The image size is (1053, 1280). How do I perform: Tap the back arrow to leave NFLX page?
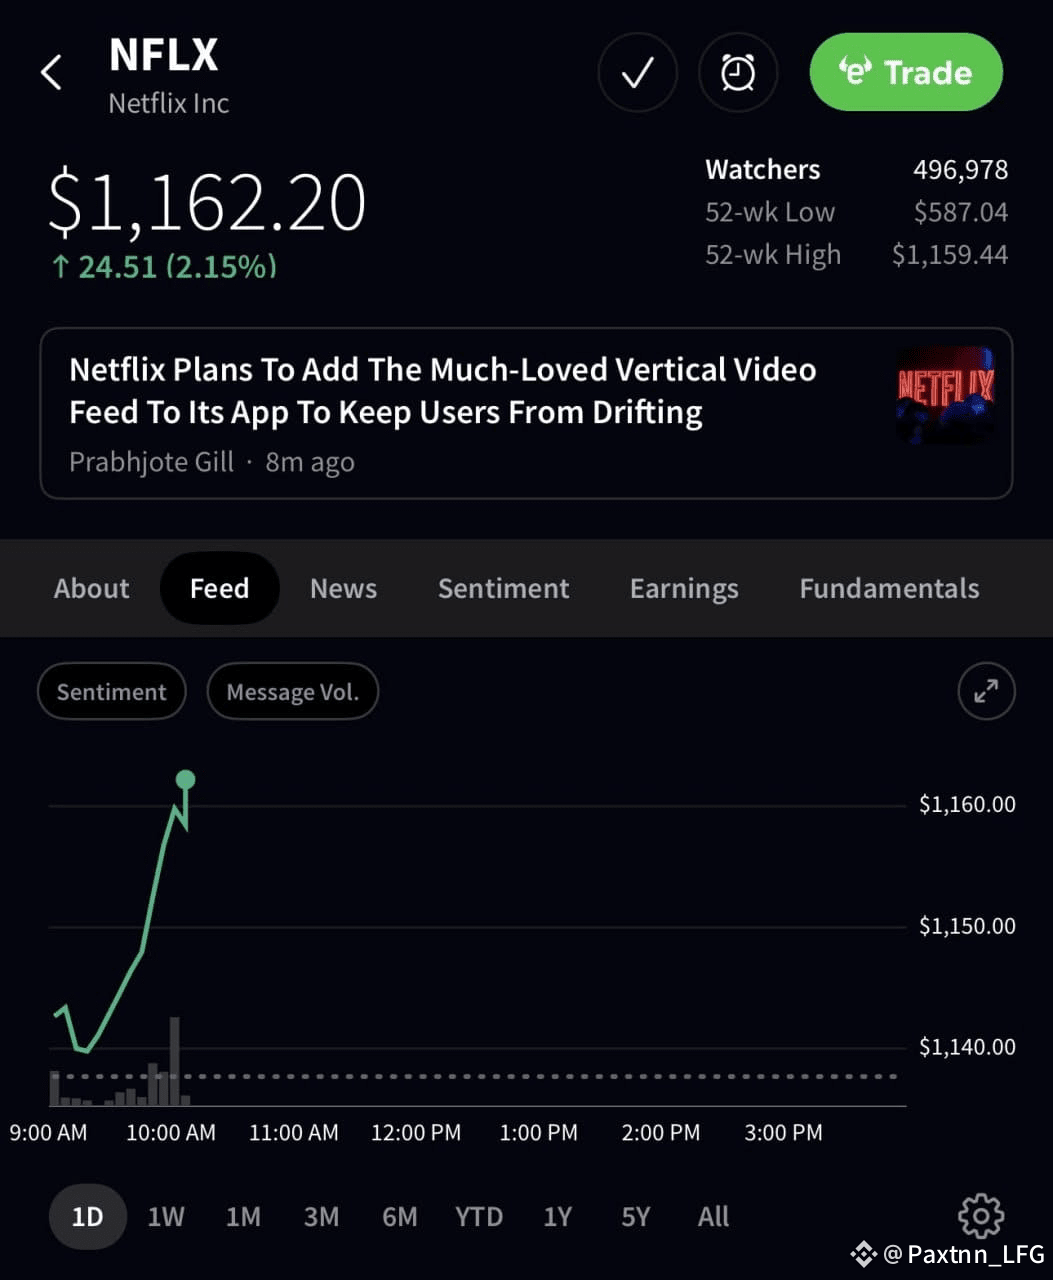(x=51, y=72)
